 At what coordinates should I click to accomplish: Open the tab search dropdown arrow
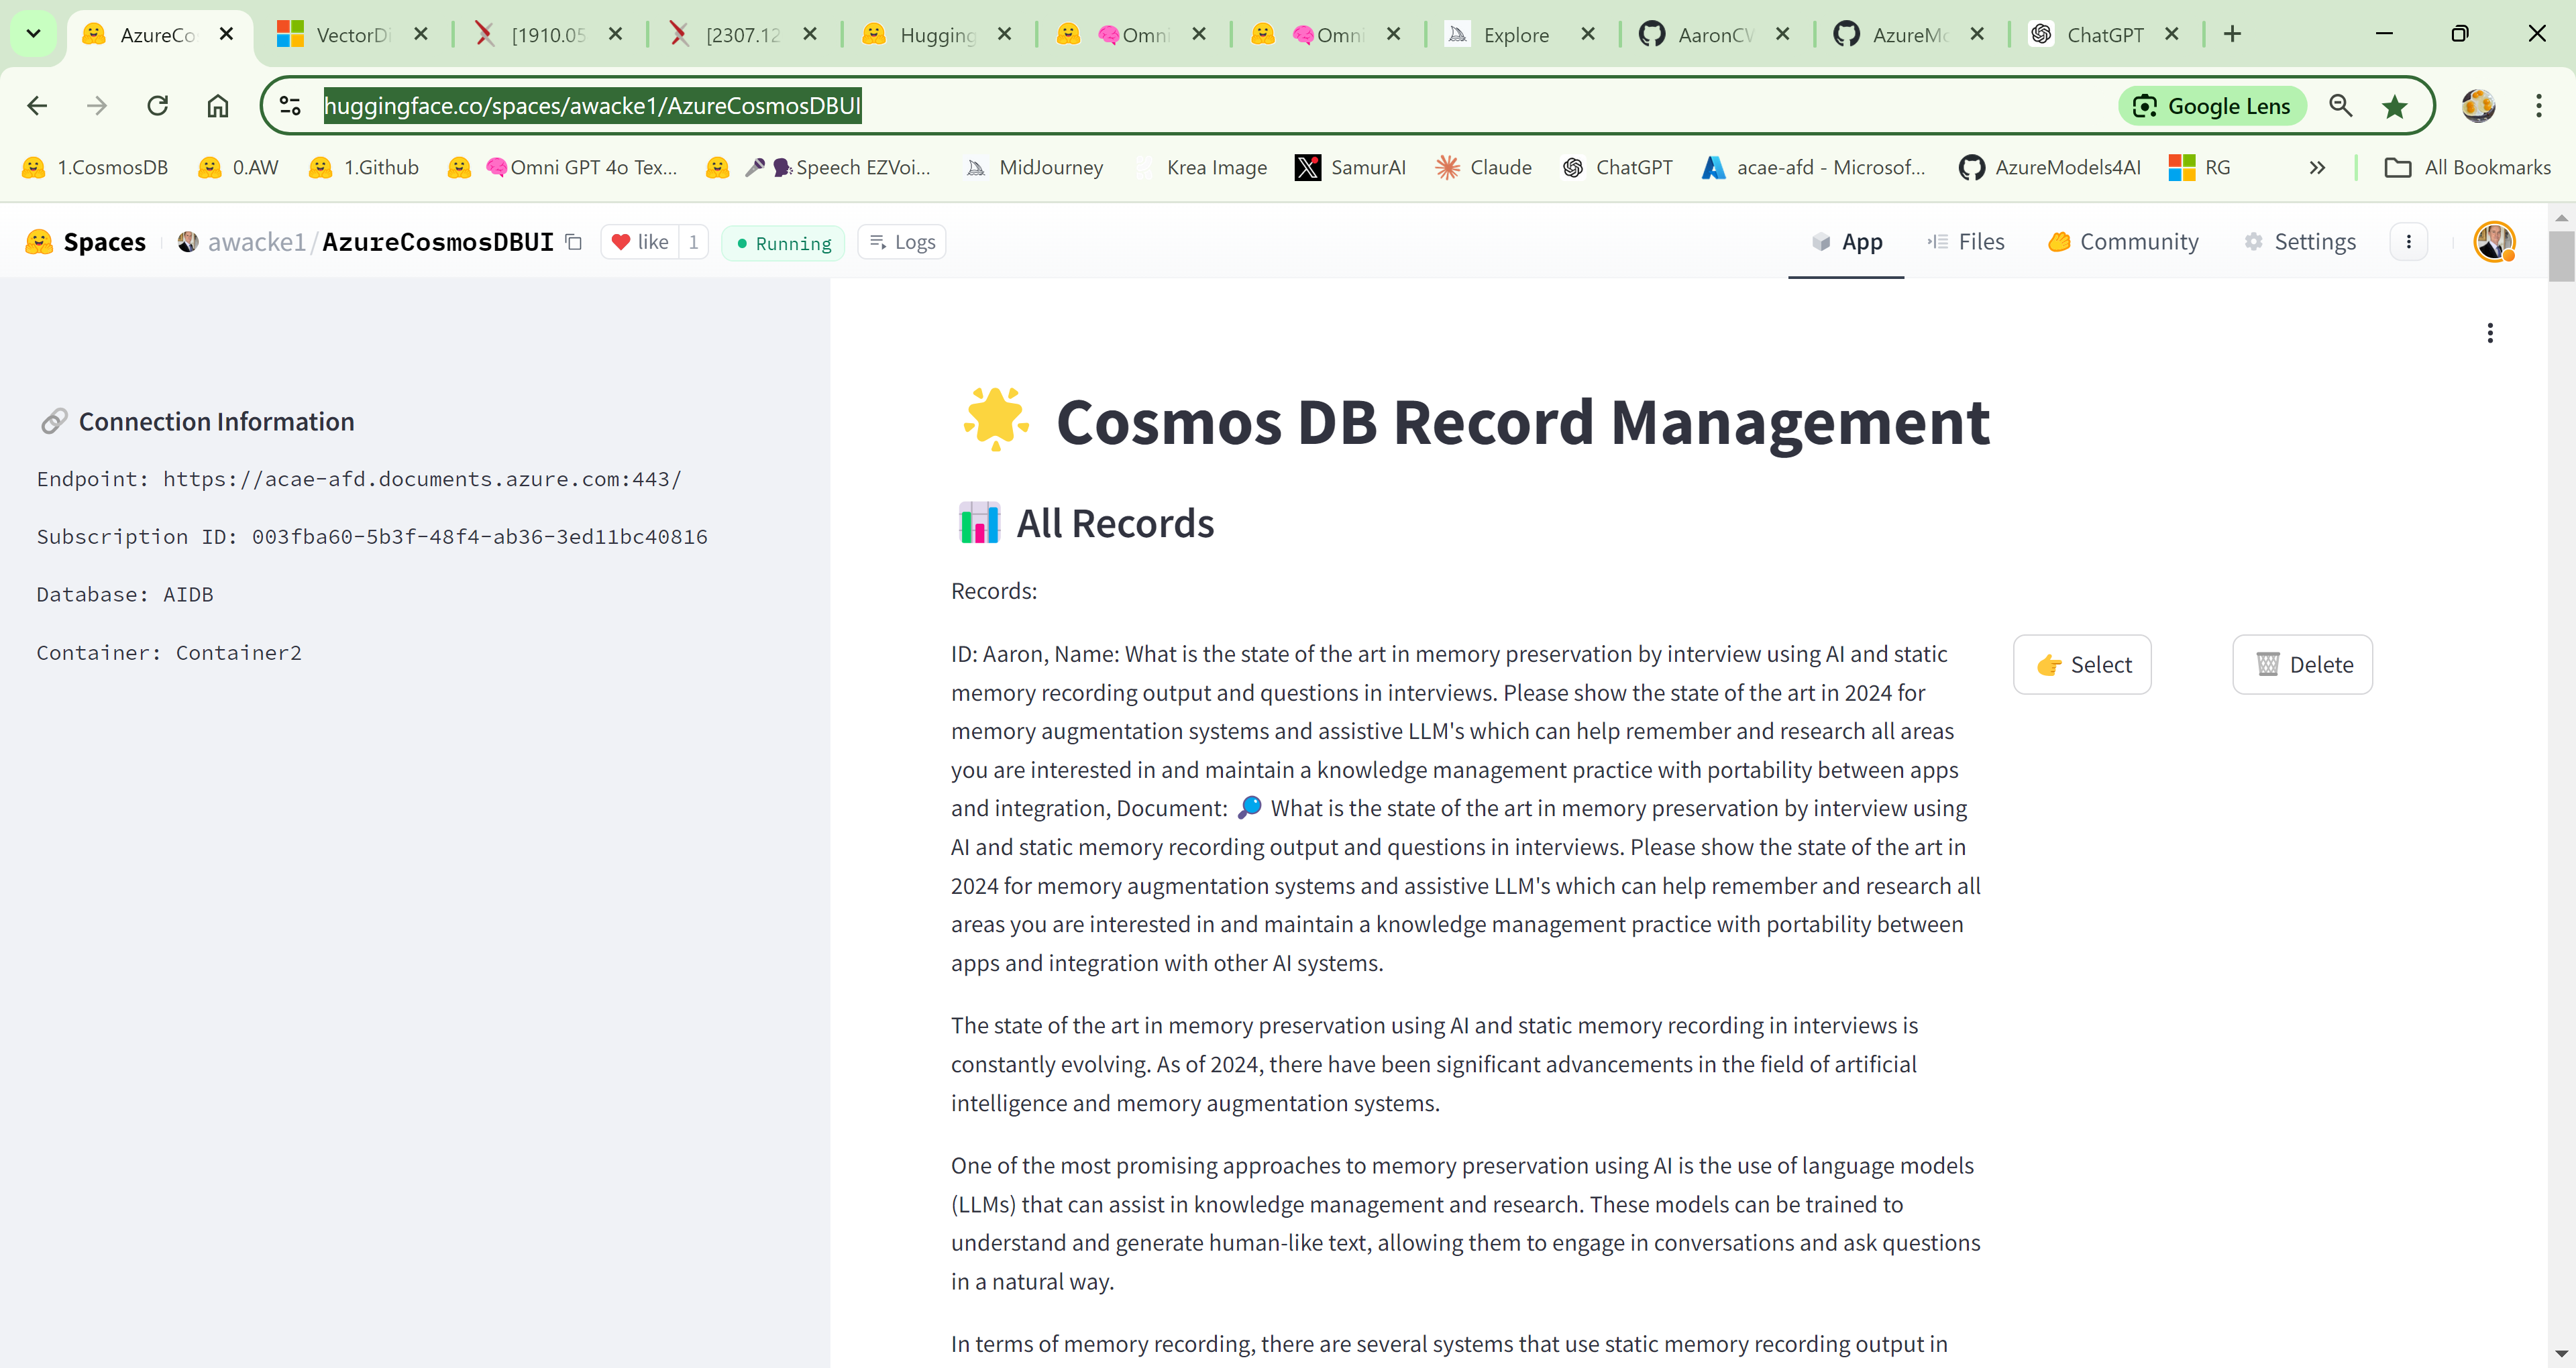33,34
